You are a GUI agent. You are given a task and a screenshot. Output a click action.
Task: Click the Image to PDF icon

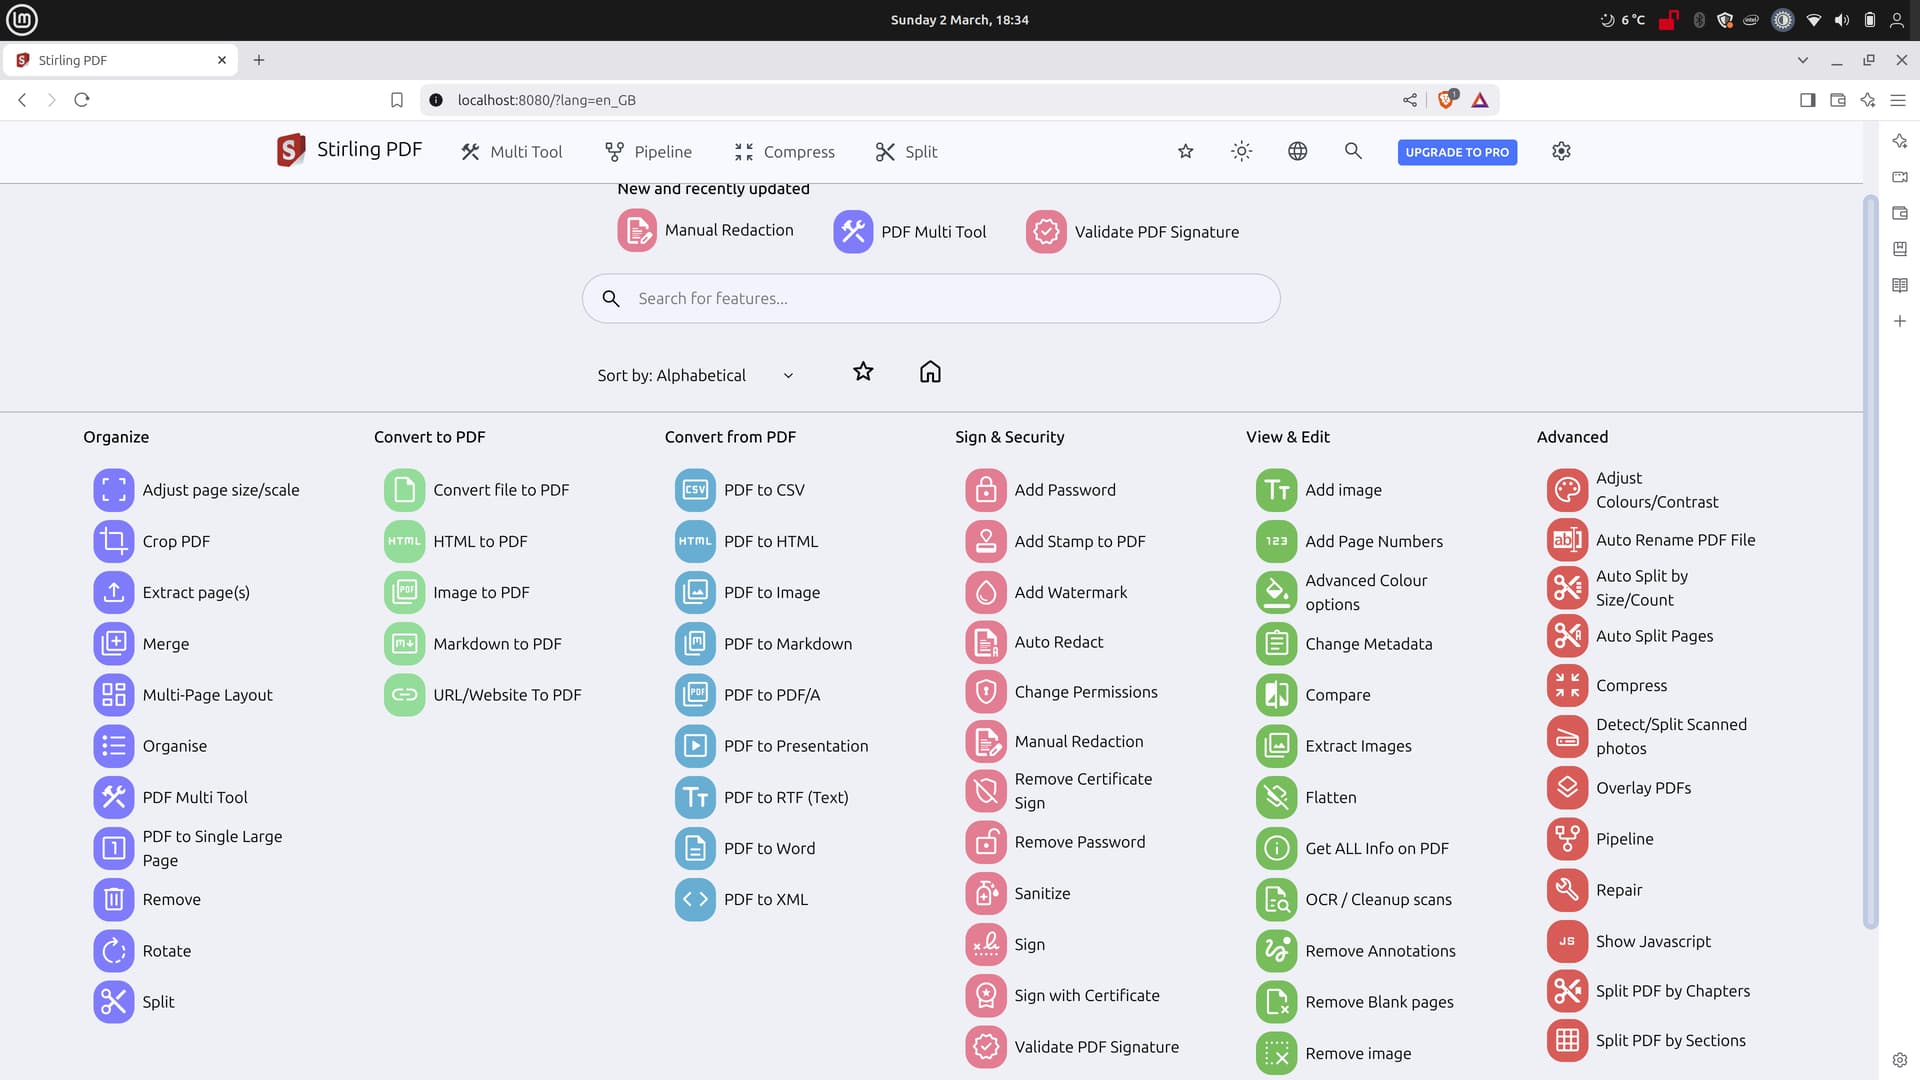[x=404, y=592]
